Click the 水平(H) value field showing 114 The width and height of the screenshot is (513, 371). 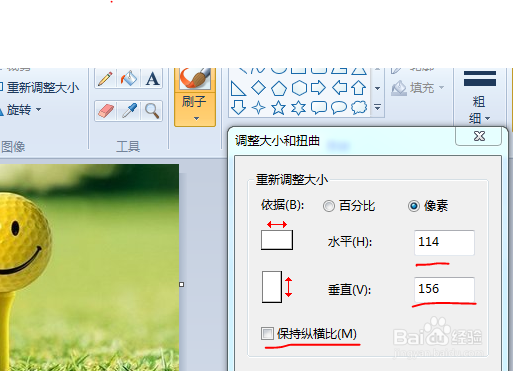pyautogui.click(x=444, y=242)
